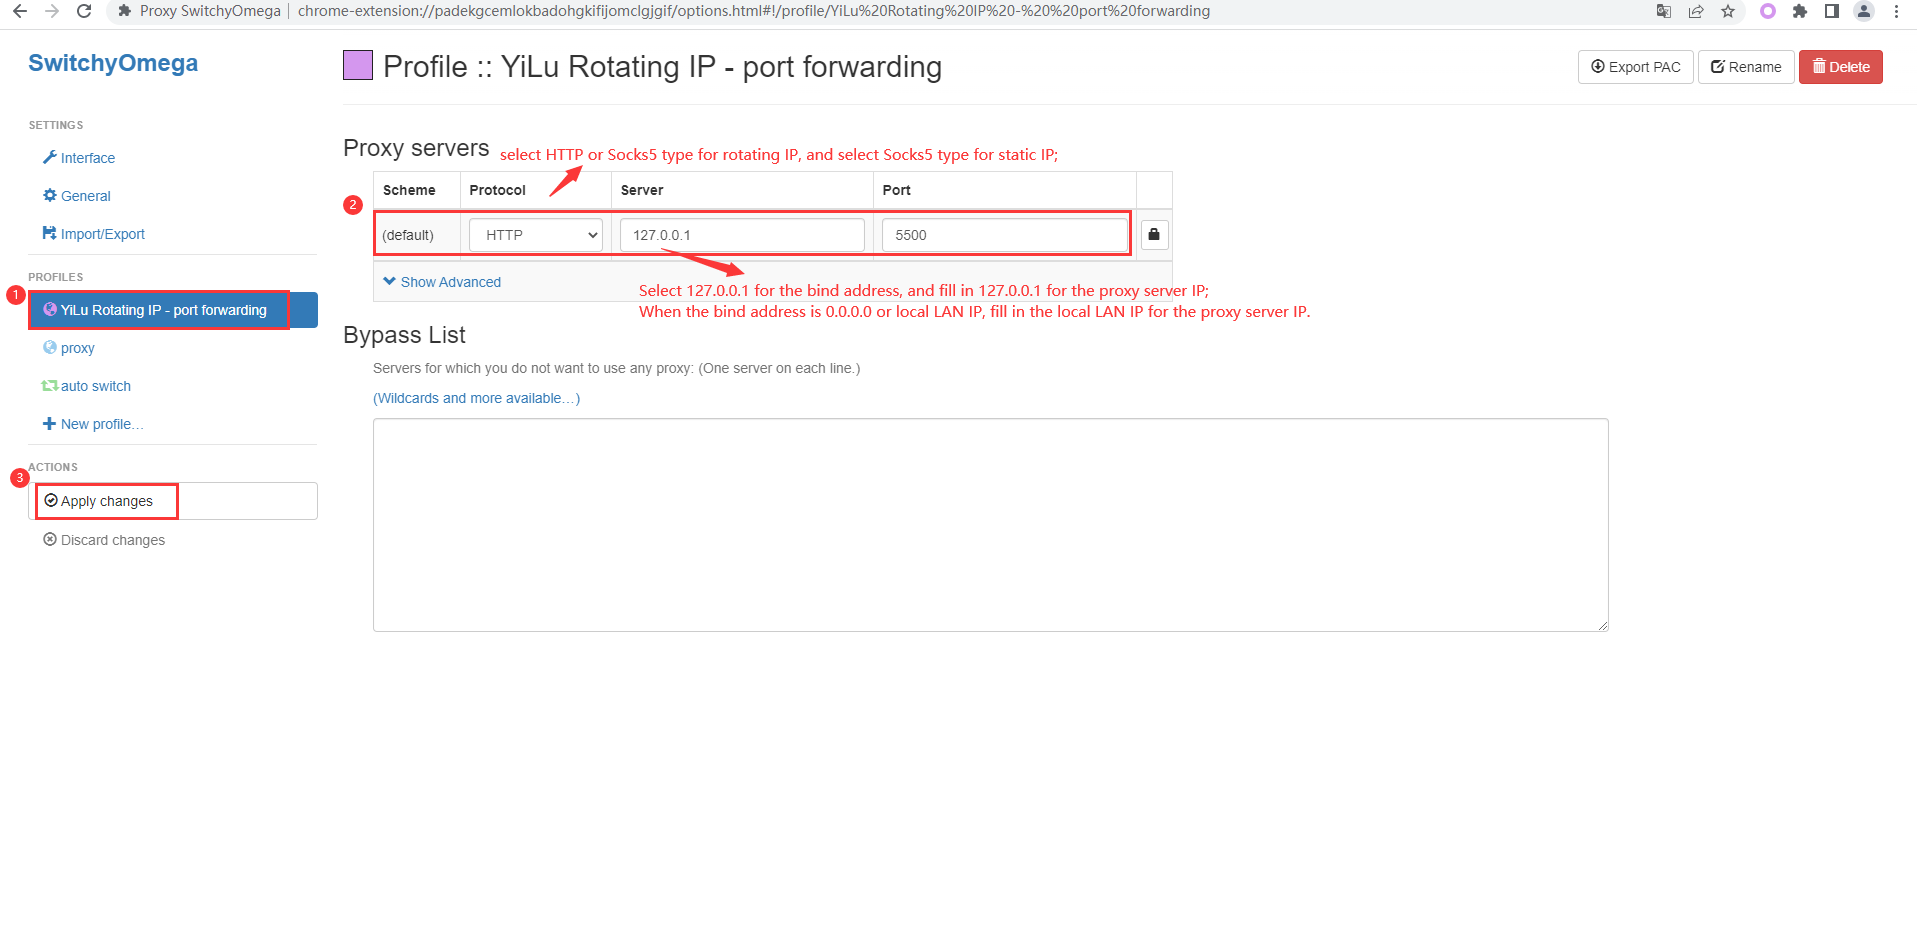The height and width of the screenshot is (925, 1917).
Task: Open the Import/Export page
Action: click(x=94, y=234)
